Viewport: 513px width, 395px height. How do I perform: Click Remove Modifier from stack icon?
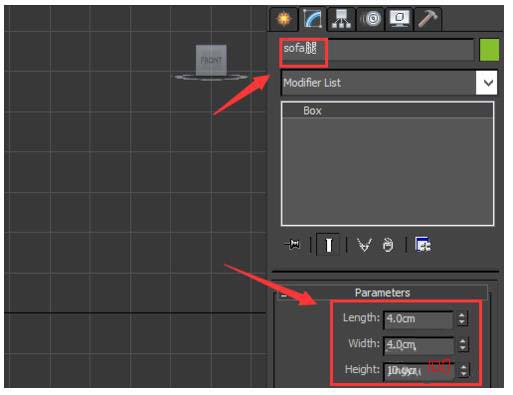coord(388,245)
